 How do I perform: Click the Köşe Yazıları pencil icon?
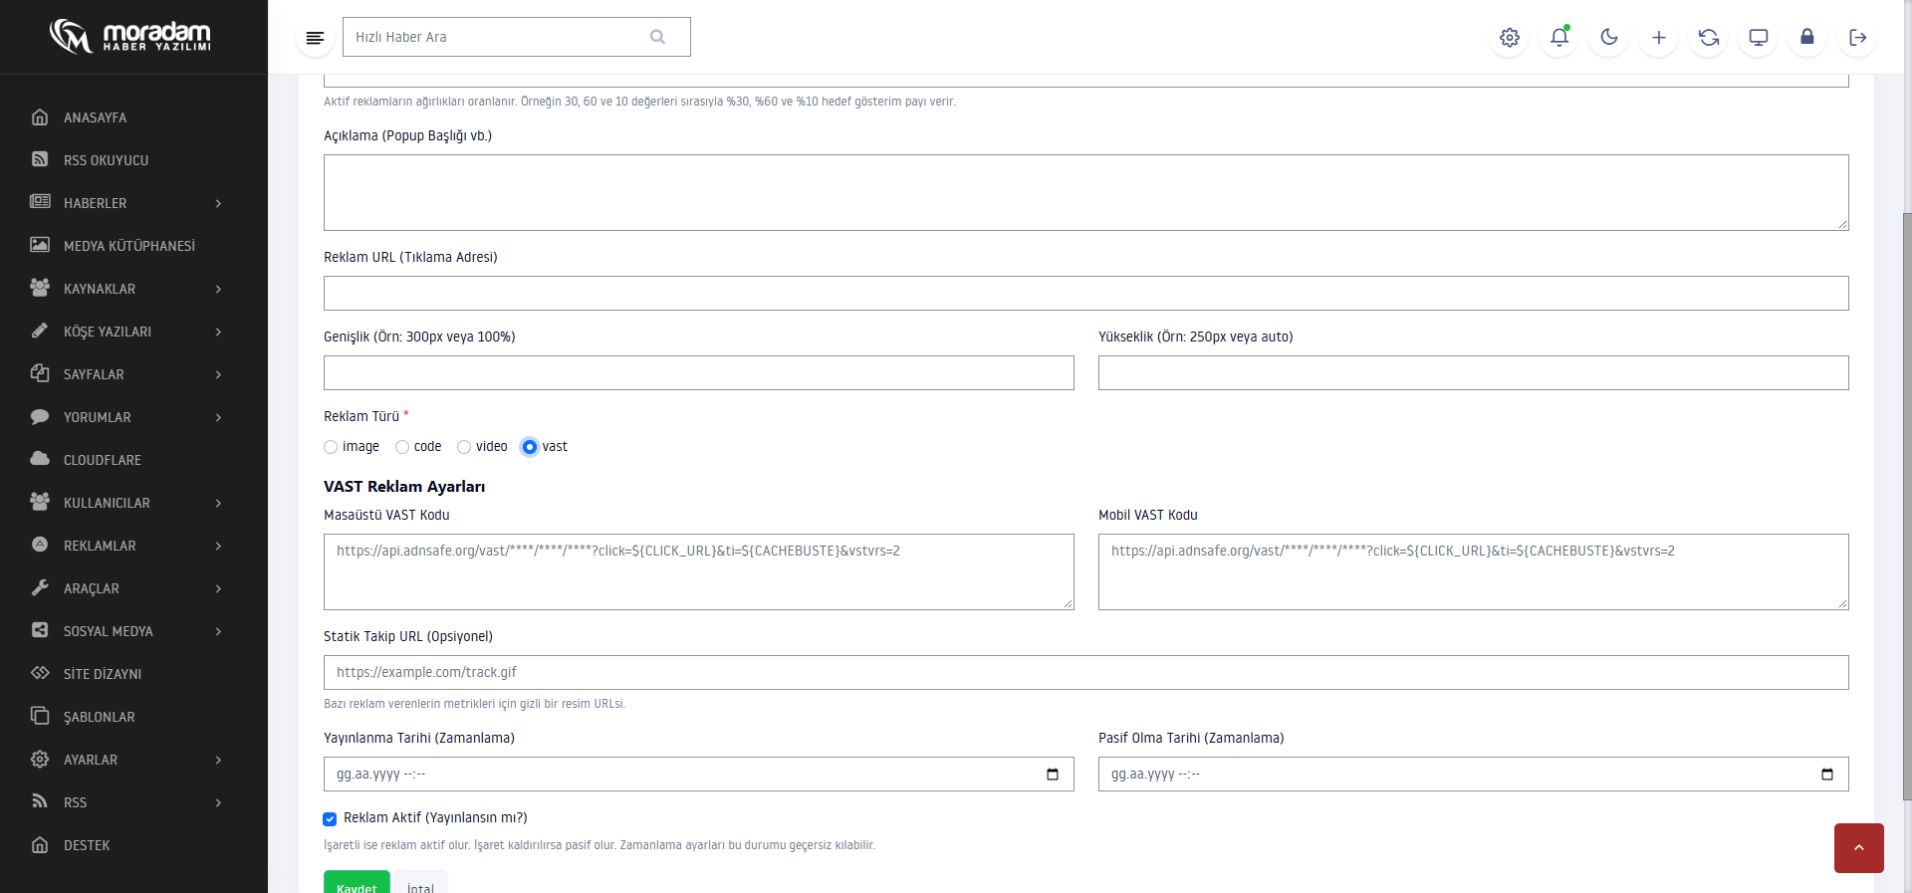40,331
